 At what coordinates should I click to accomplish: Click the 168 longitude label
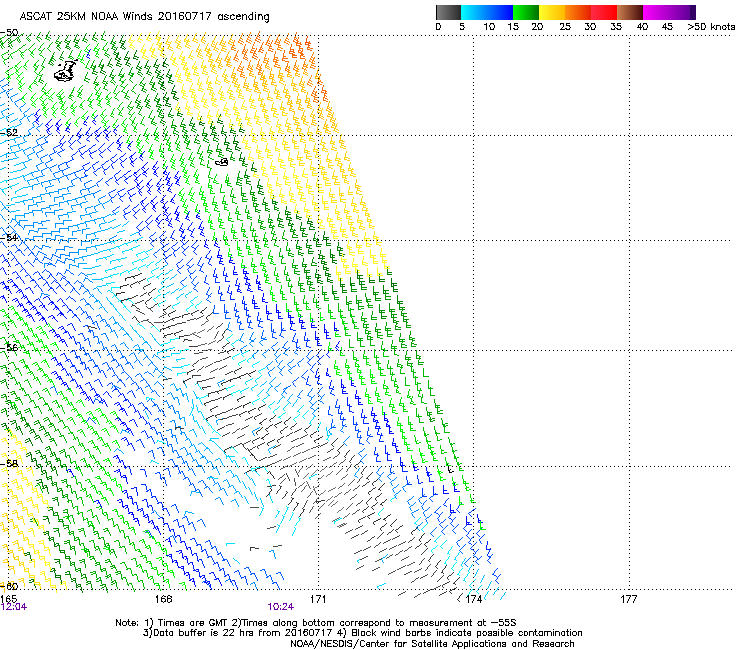coord(163,599)
